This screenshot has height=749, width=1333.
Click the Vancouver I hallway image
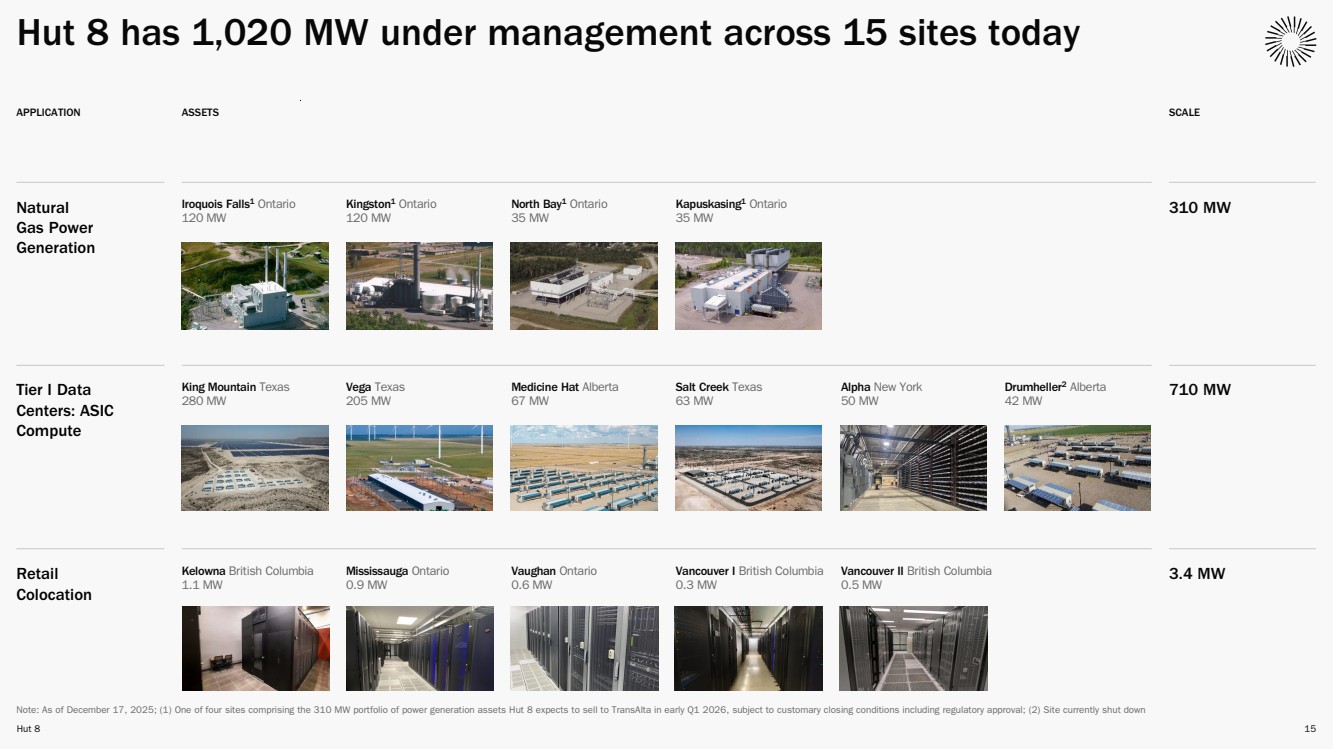click(748, 648)
